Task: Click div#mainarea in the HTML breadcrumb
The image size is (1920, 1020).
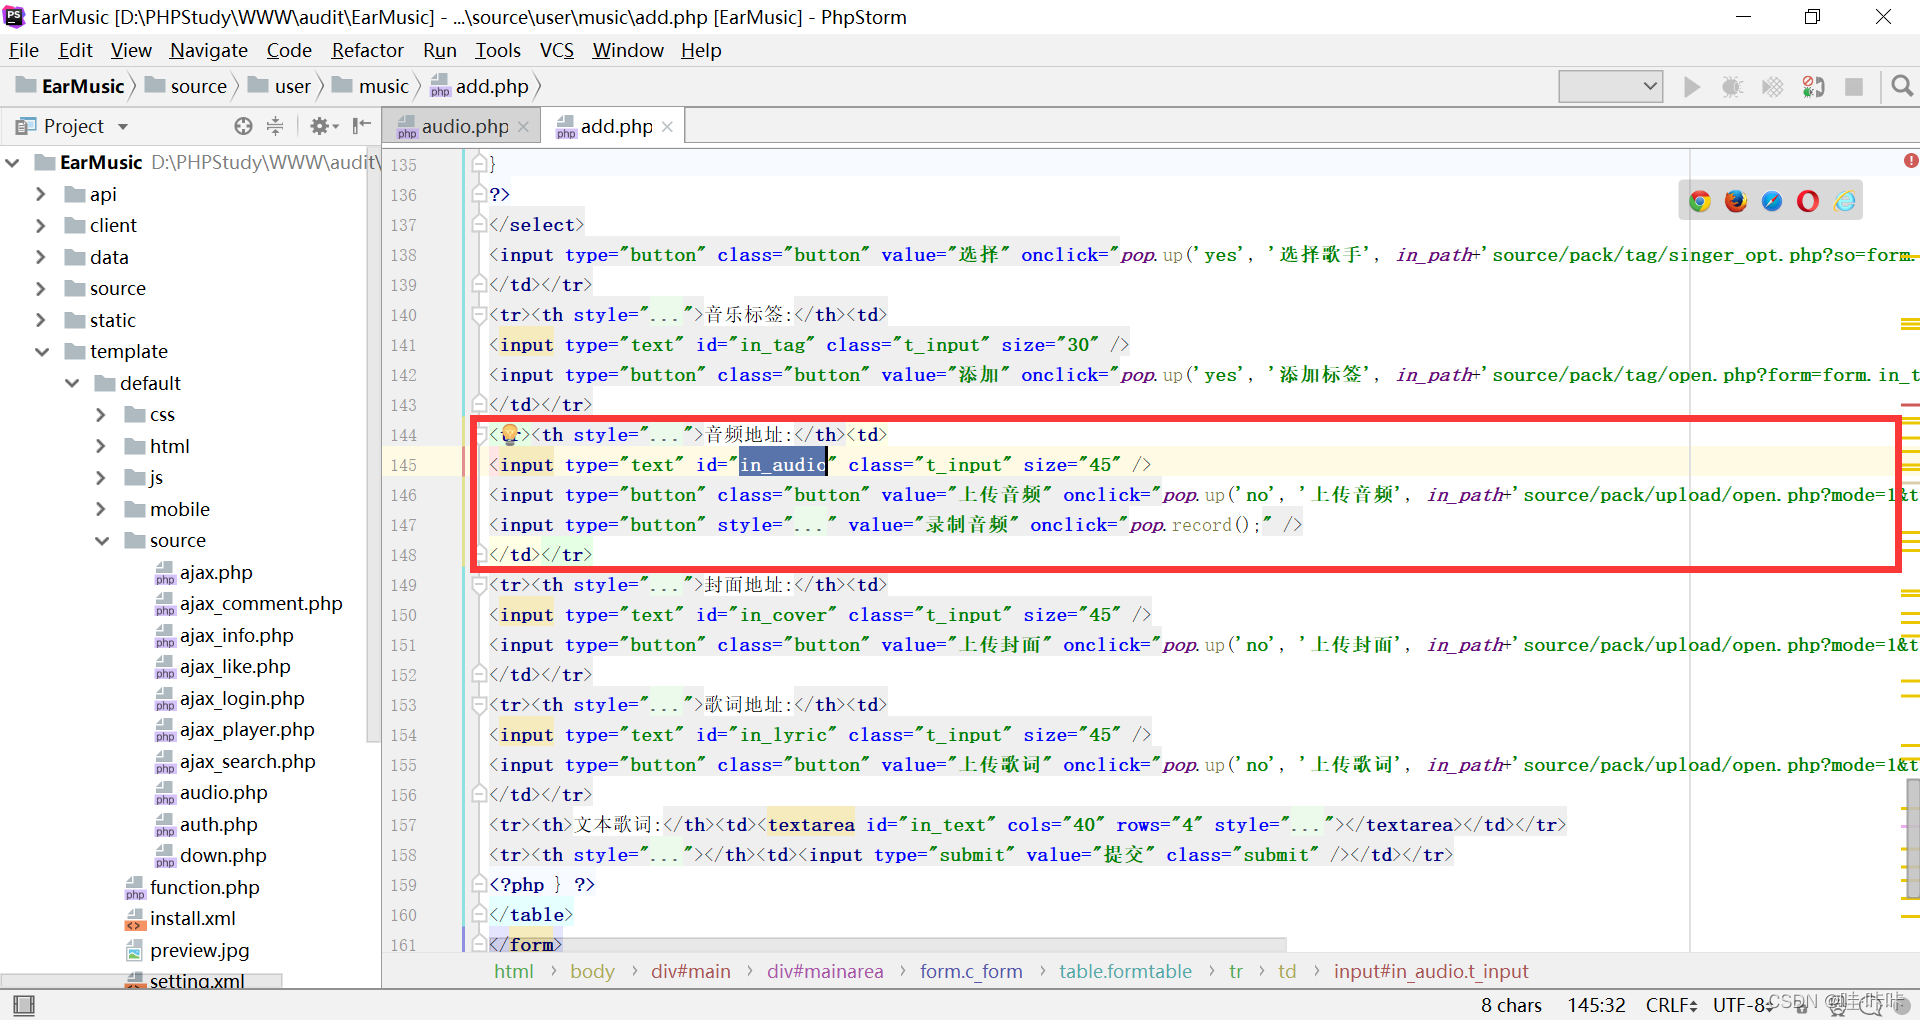Action: tap(825, 971)
